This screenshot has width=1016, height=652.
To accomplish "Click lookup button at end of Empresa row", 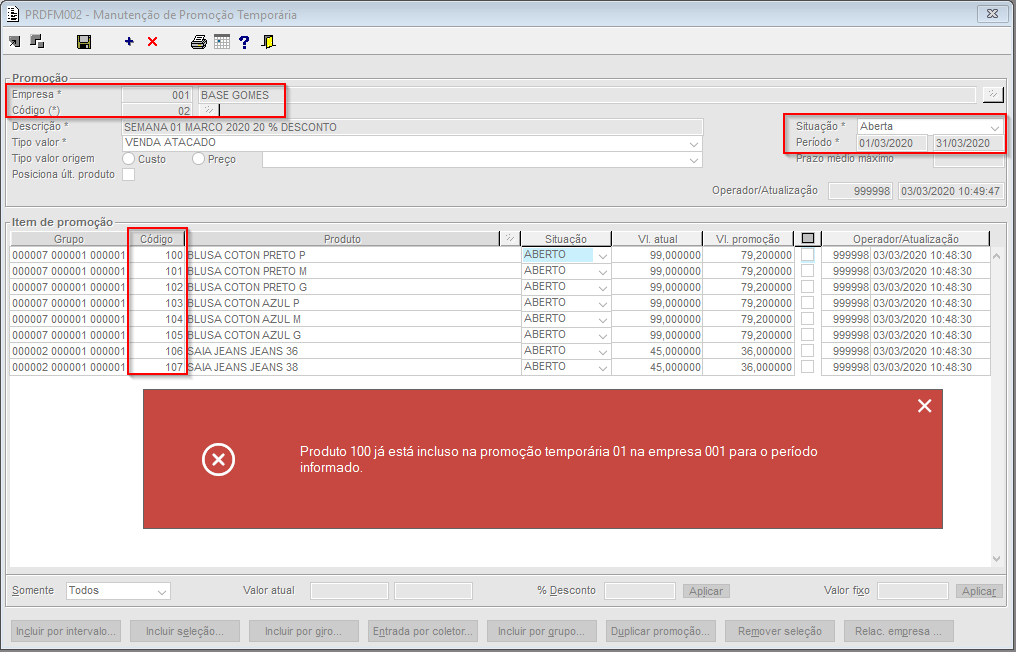I will click(x=992, y=95).
